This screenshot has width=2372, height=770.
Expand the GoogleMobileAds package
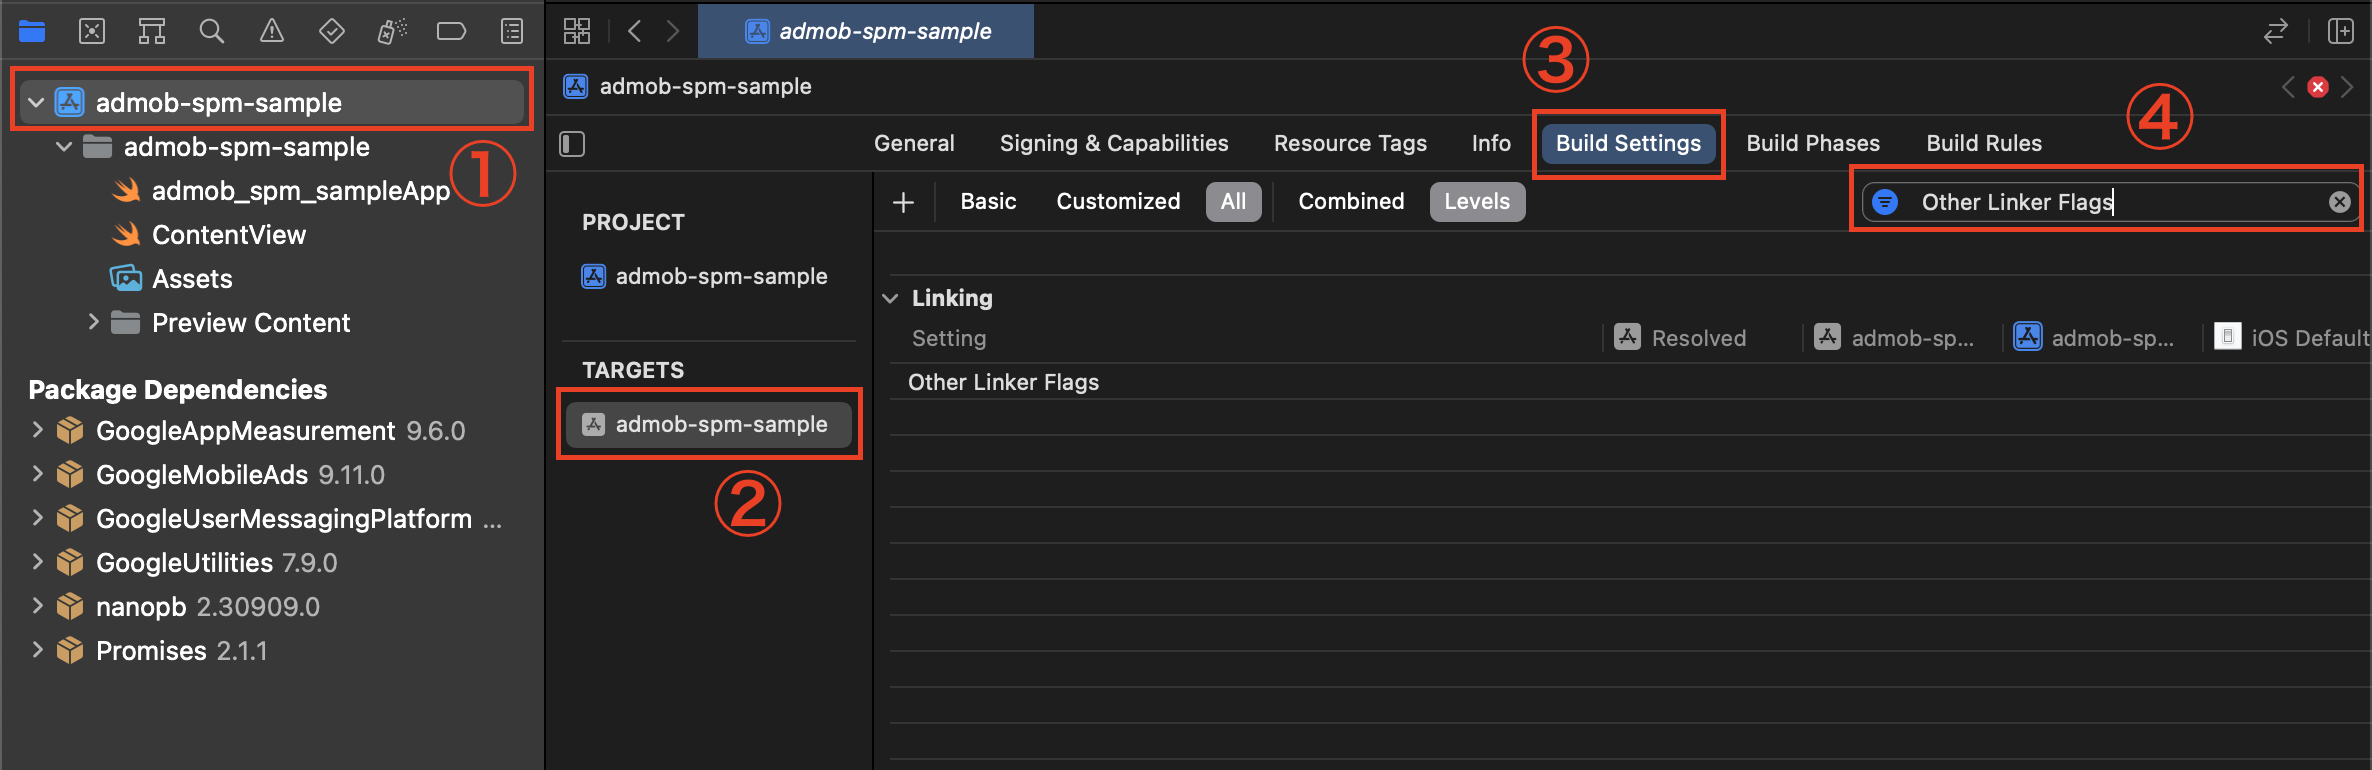37,474
